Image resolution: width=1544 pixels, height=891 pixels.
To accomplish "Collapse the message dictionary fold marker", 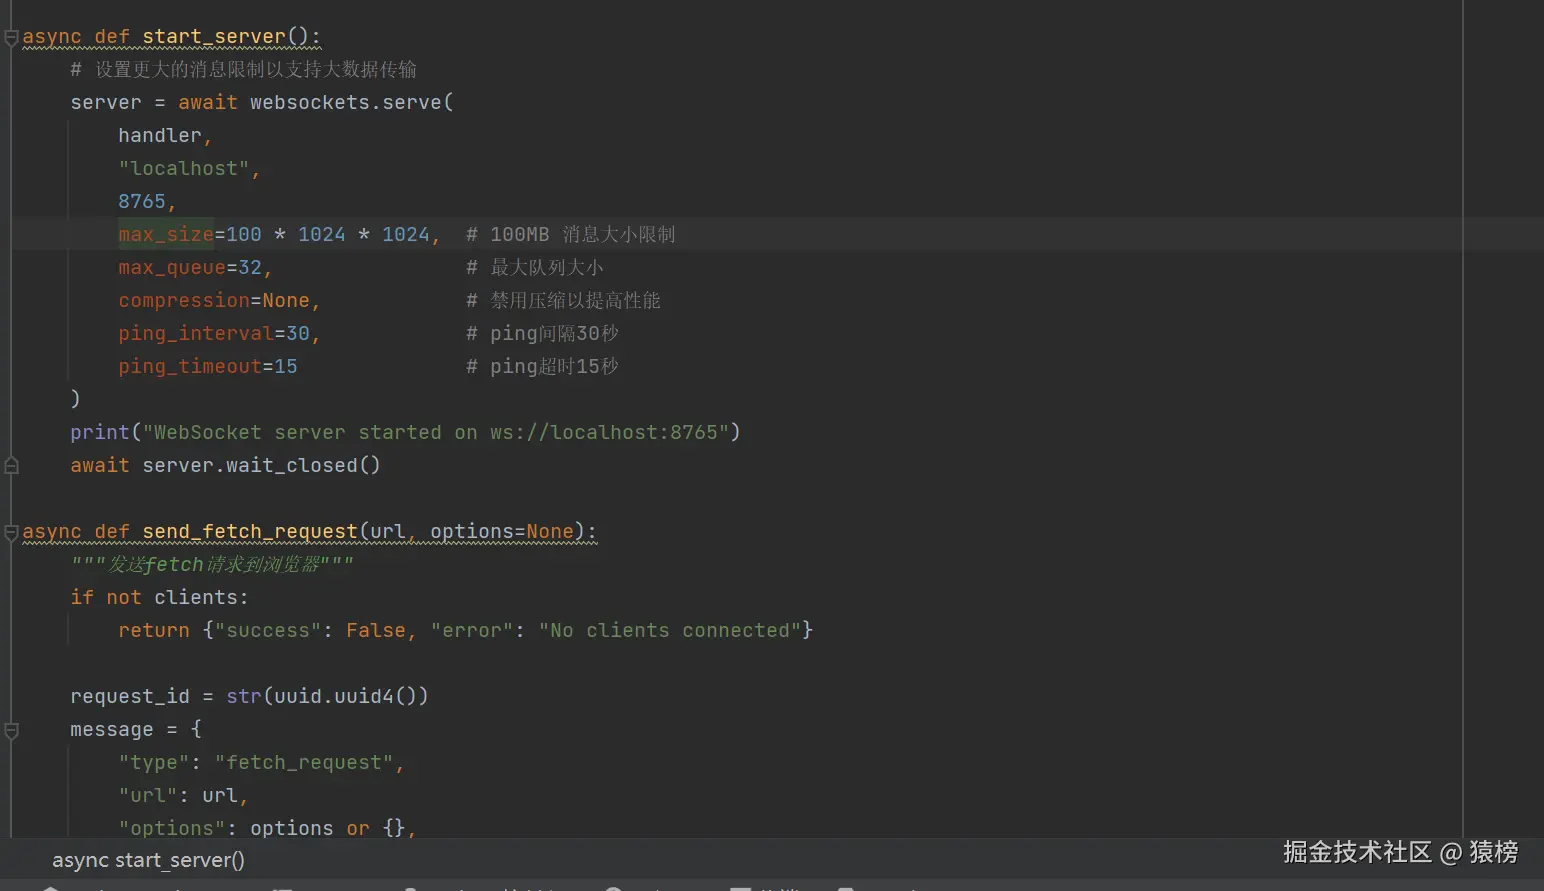I will [x=11, y=731].
